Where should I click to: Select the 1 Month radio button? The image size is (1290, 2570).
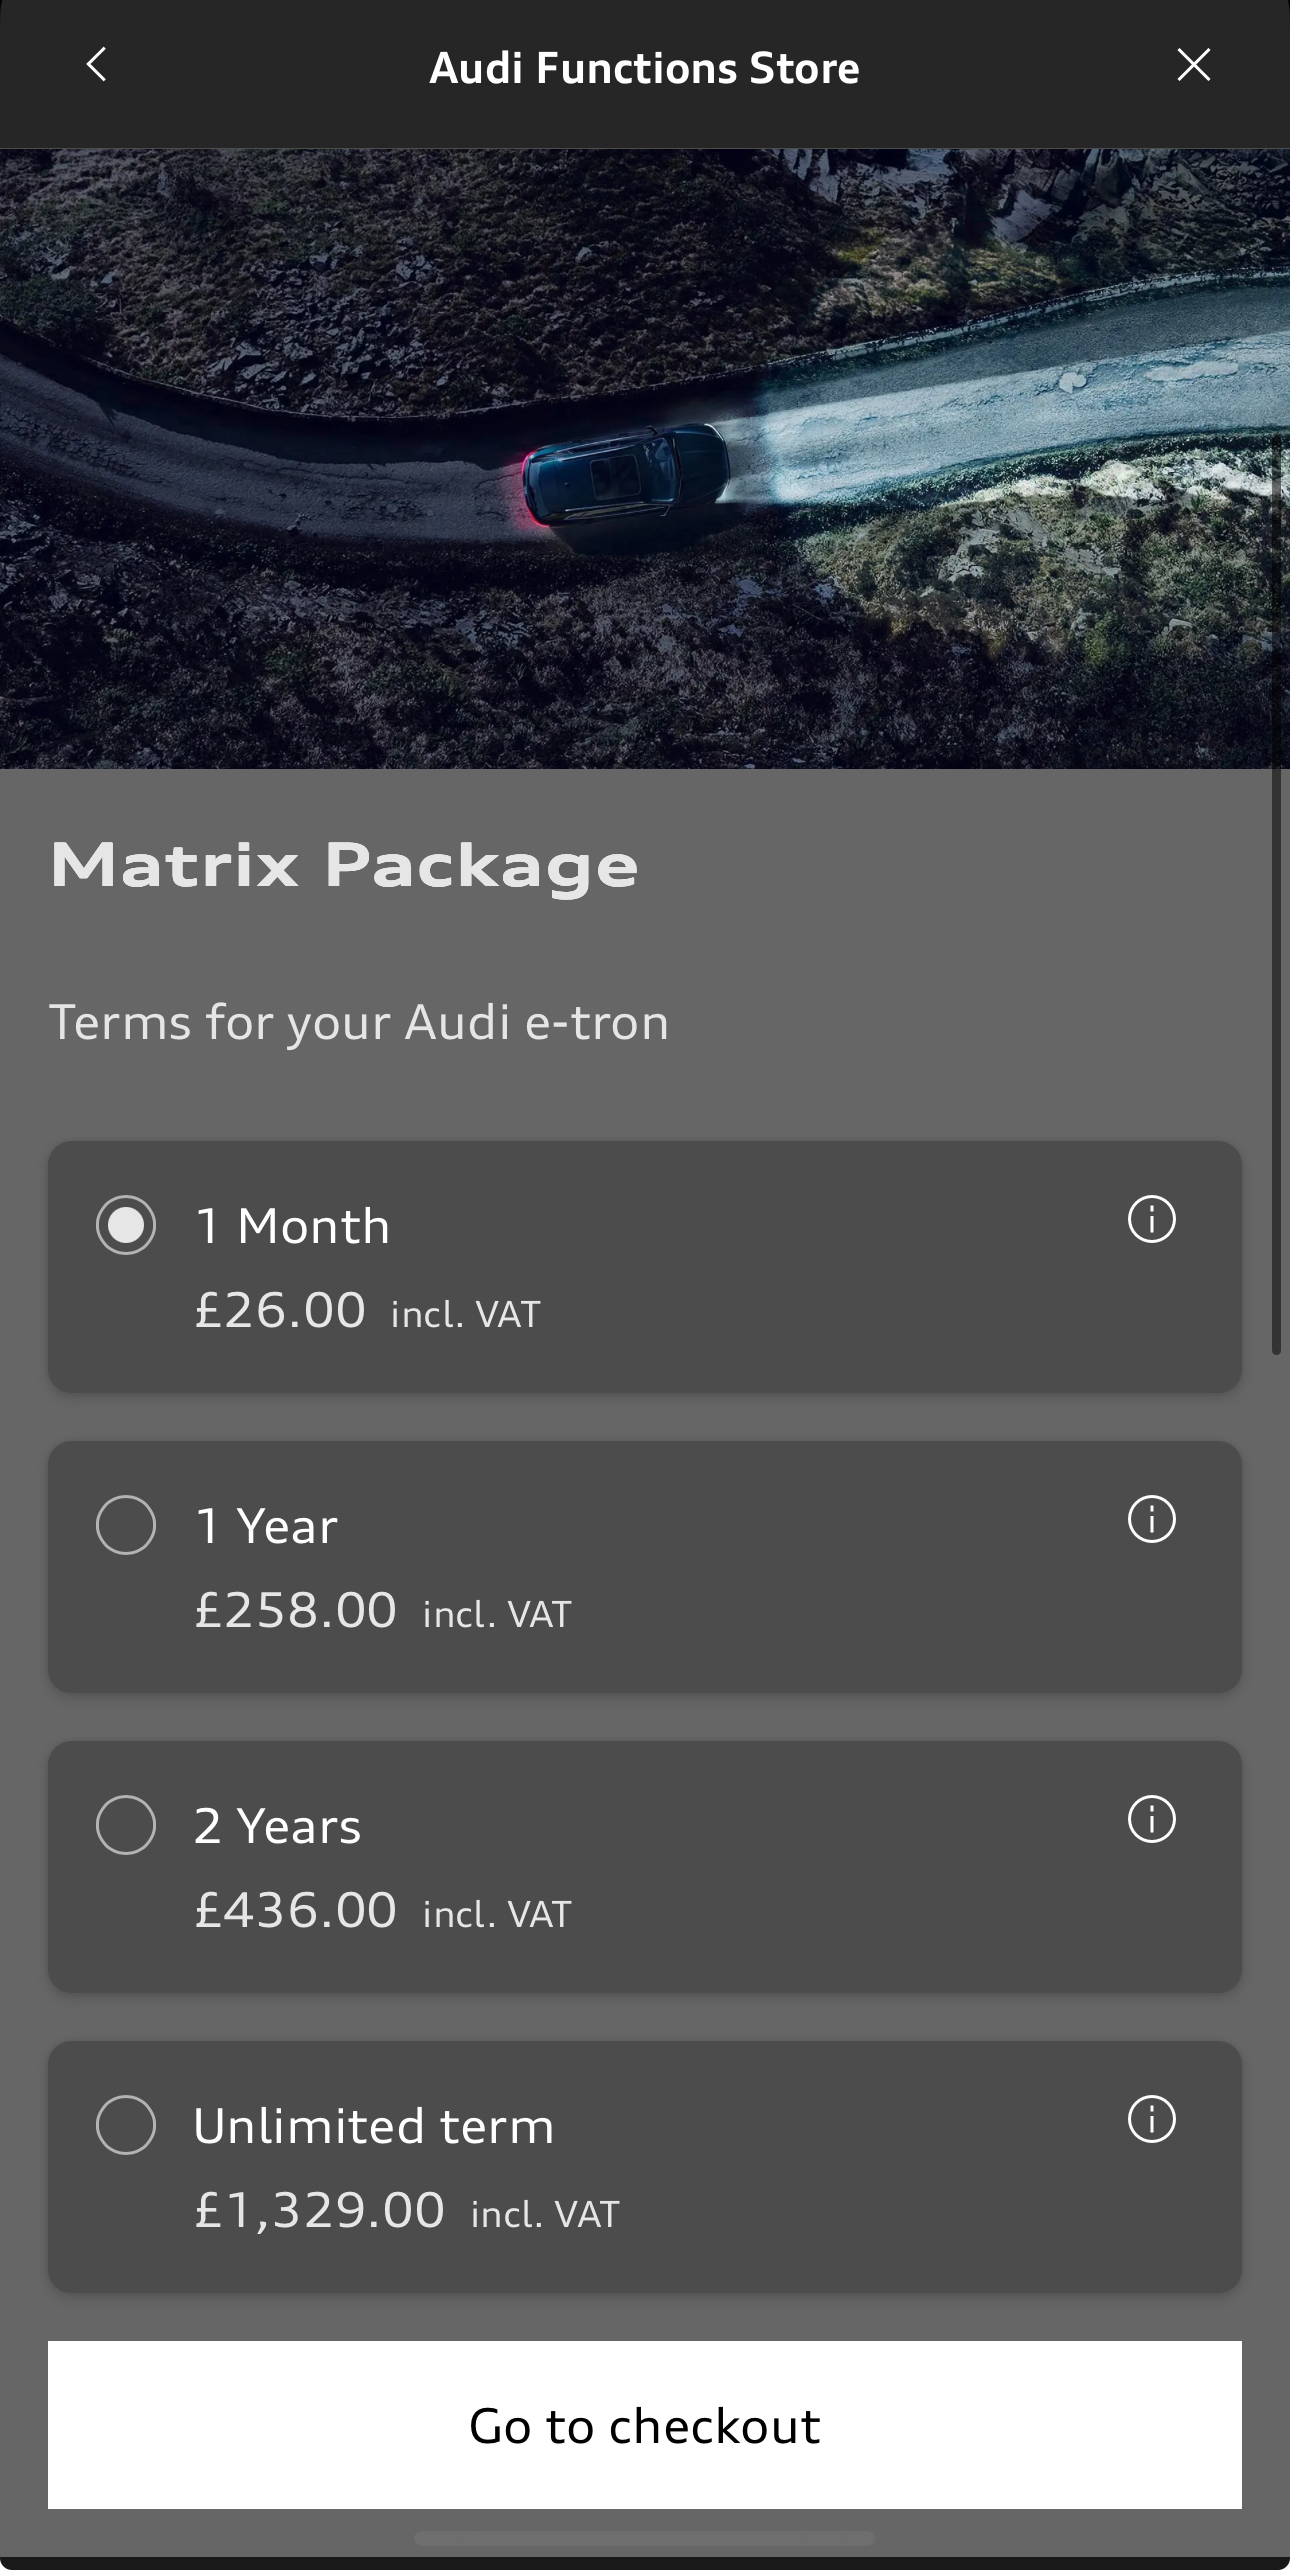pyautogui.click(x=126, y=1225)
